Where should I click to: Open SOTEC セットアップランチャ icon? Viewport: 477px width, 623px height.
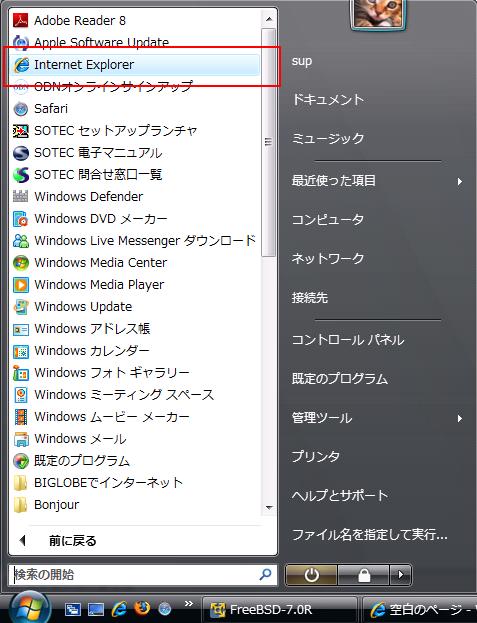point(20,131)
